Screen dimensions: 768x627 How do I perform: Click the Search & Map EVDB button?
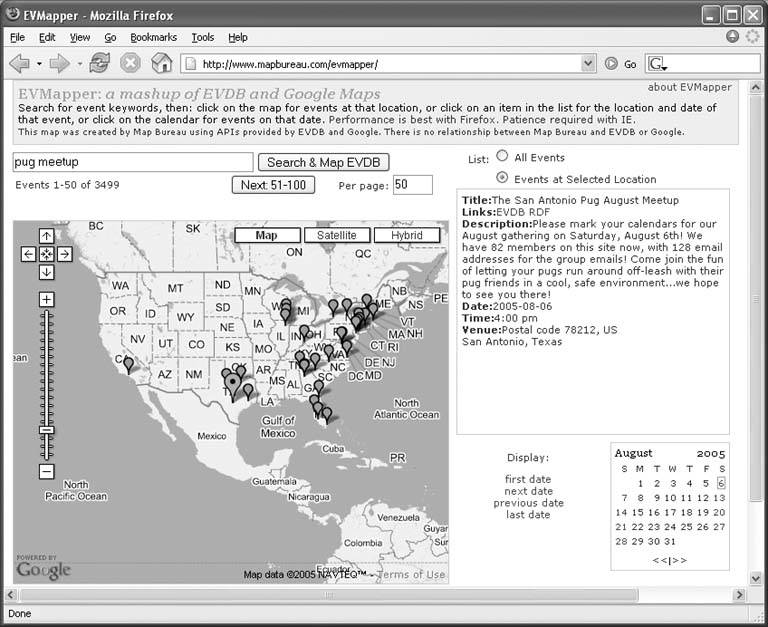323,162
